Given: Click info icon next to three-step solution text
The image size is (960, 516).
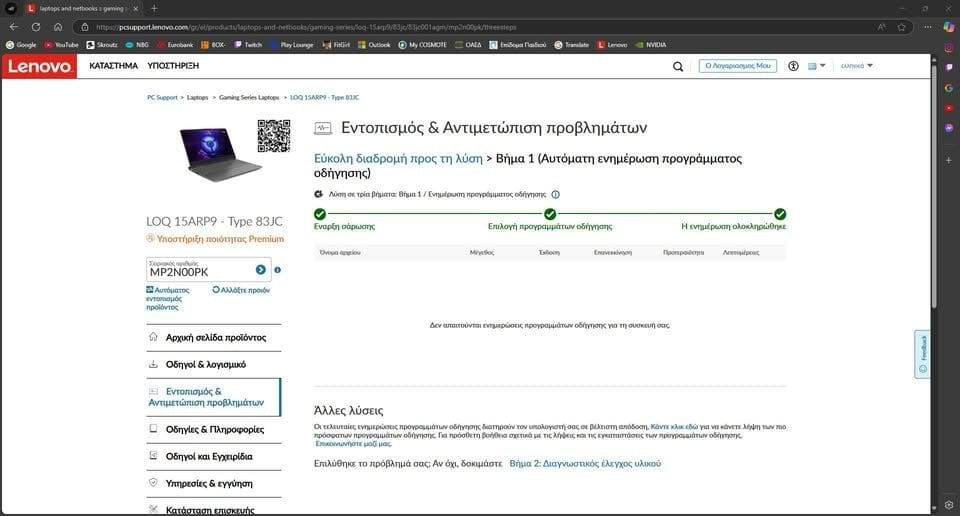Looking at the screenshot, I should point(555,194).
